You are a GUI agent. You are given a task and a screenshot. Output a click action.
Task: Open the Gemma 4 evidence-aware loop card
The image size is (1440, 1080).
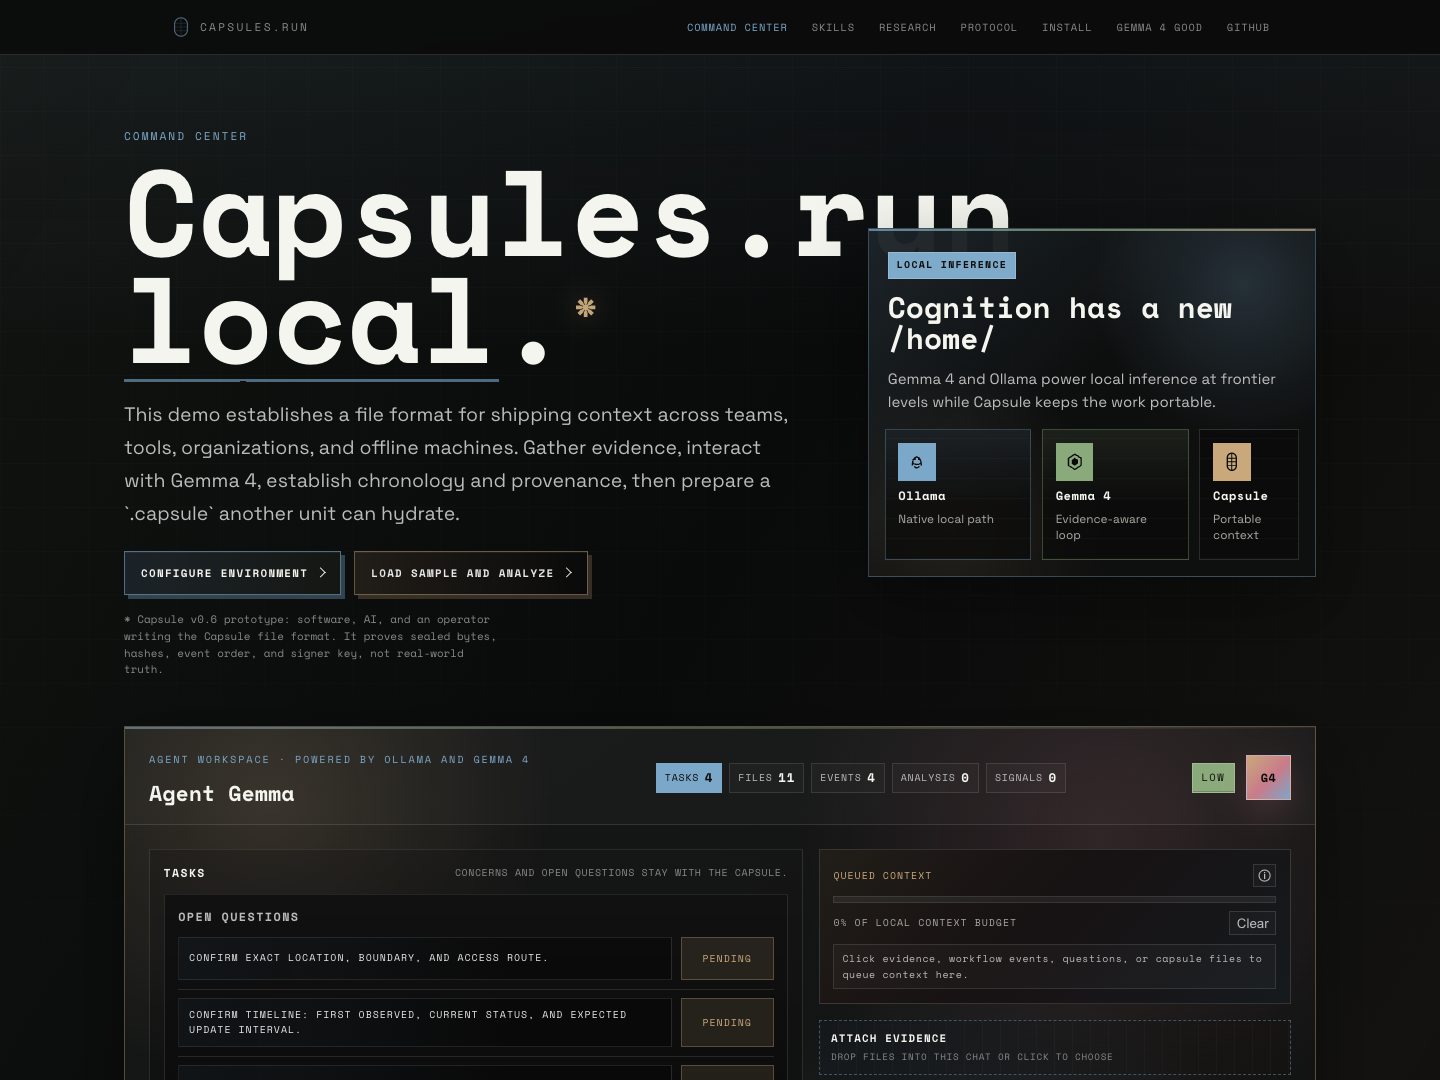tap(1115, 494)
